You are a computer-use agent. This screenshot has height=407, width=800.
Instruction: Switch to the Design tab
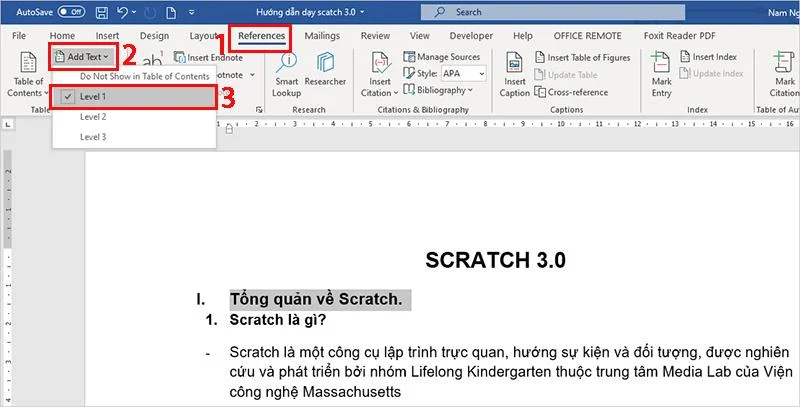point(154,36)
